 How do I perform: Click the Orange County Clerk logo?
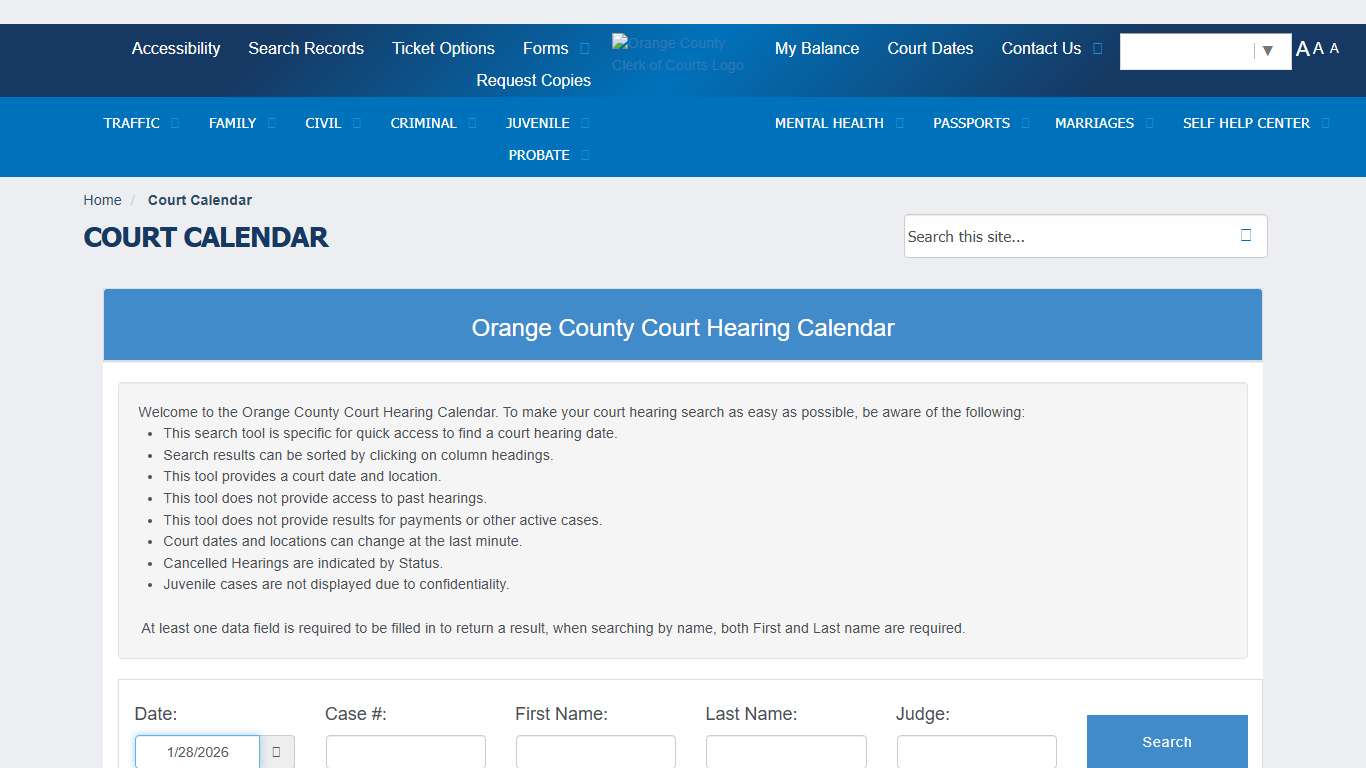pyautogui.click(x=677, y=54)
